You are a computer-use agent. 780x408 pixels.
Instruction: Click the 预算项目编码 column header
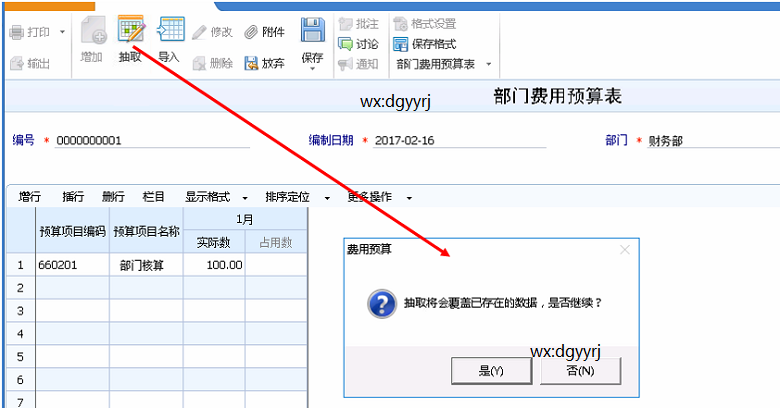73,231
